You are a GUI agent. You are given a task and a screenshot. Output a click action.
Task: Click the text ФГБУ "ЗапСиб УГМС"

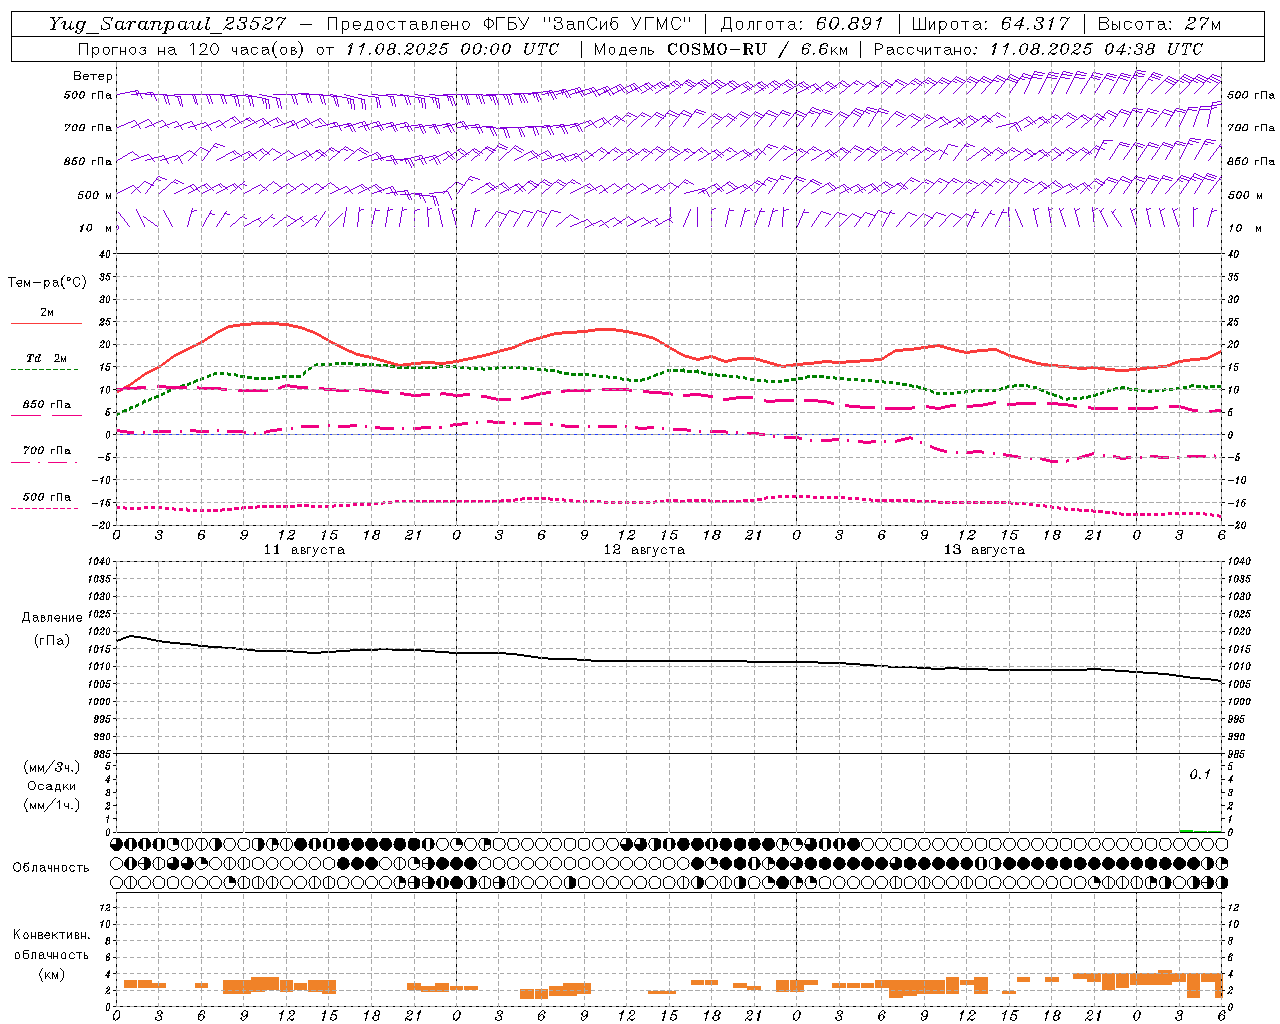[589, 24]
